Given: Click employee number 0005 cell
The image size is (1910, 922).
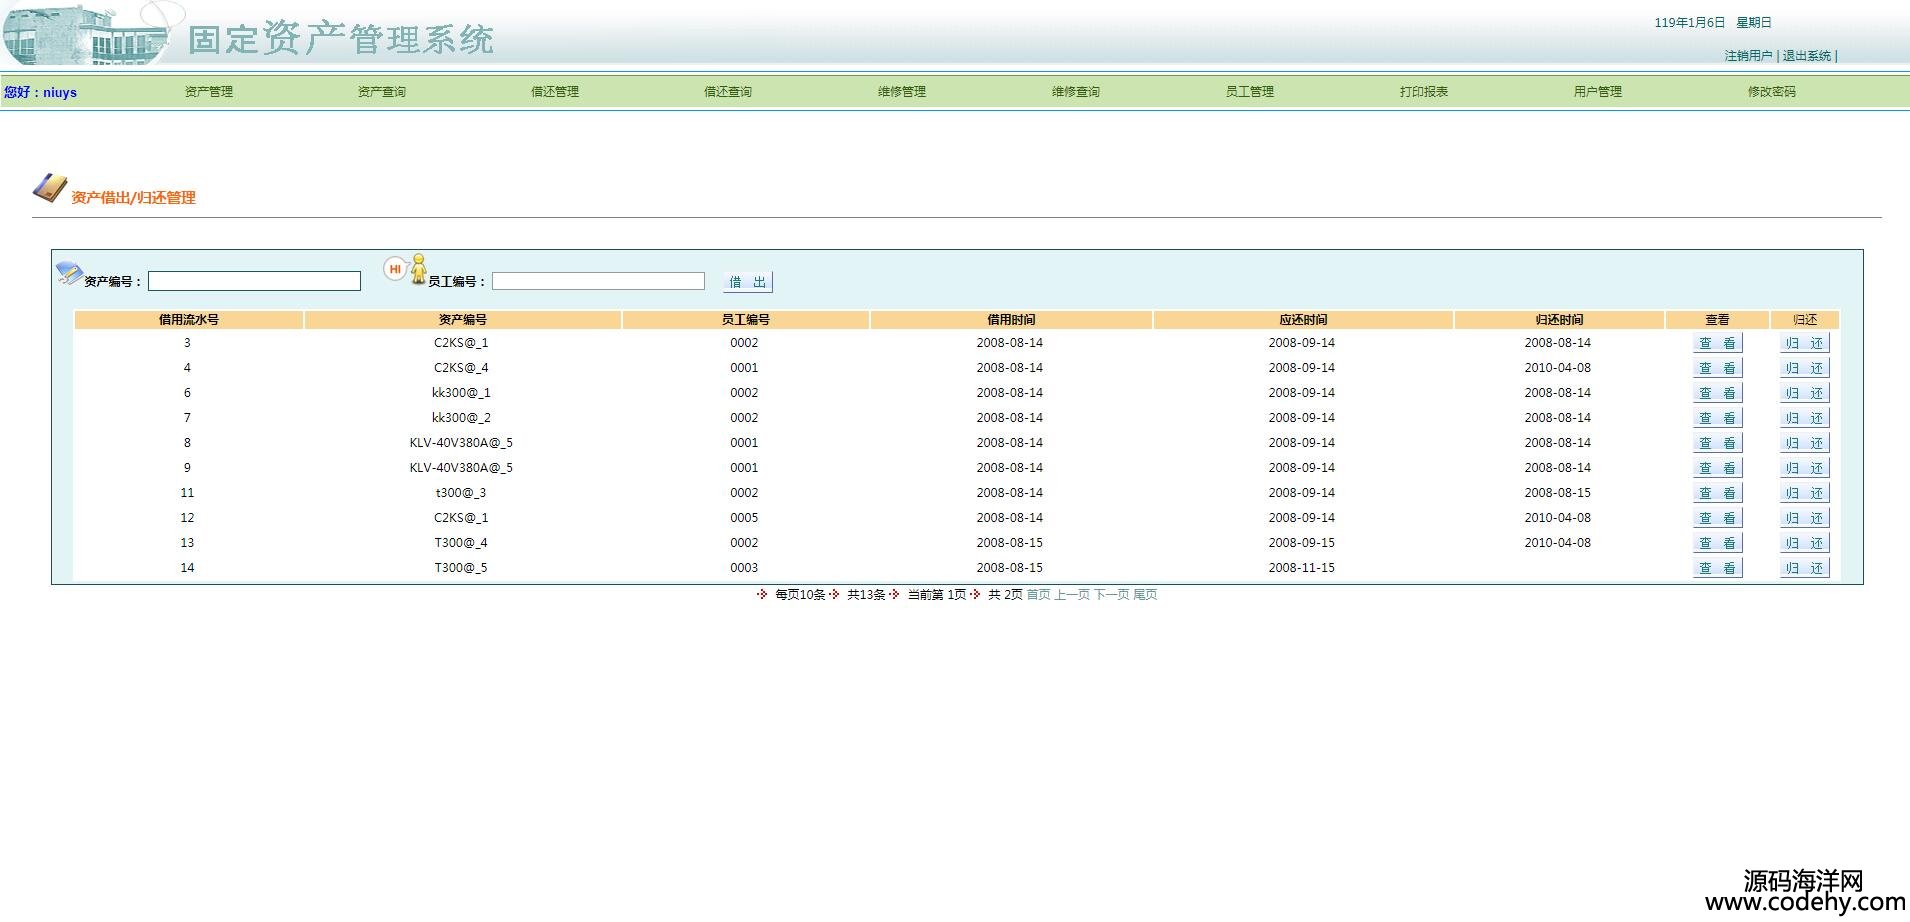Looking at the screenshot, I should point(744,518).
